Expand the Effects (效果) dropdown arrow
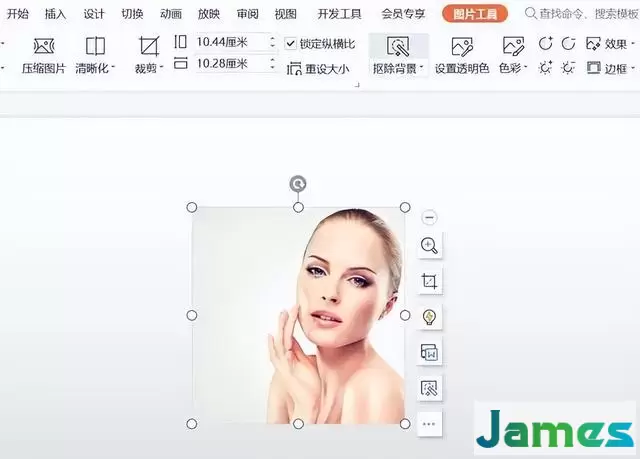 click(633, 43)
